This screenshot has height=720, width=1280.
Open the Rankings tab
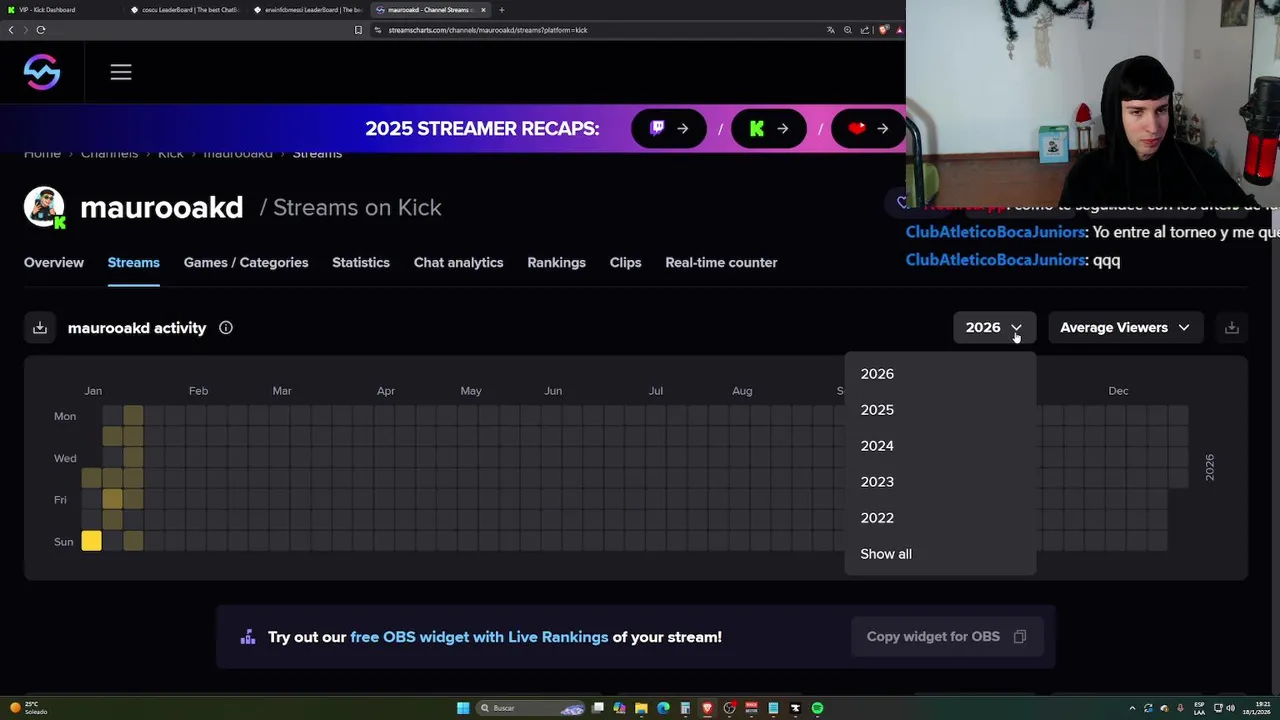[x=557, y=262]
